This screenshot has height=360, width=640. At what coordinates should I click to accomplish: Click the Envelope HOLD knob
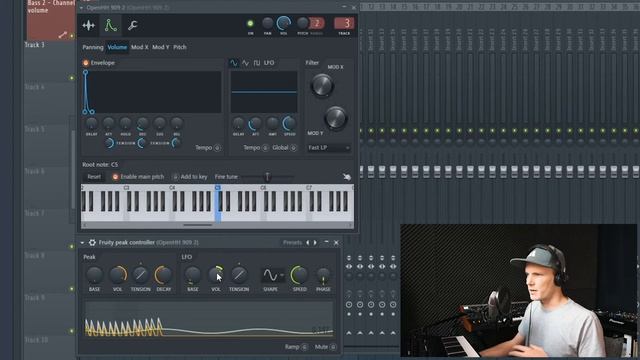pos(125,123)
